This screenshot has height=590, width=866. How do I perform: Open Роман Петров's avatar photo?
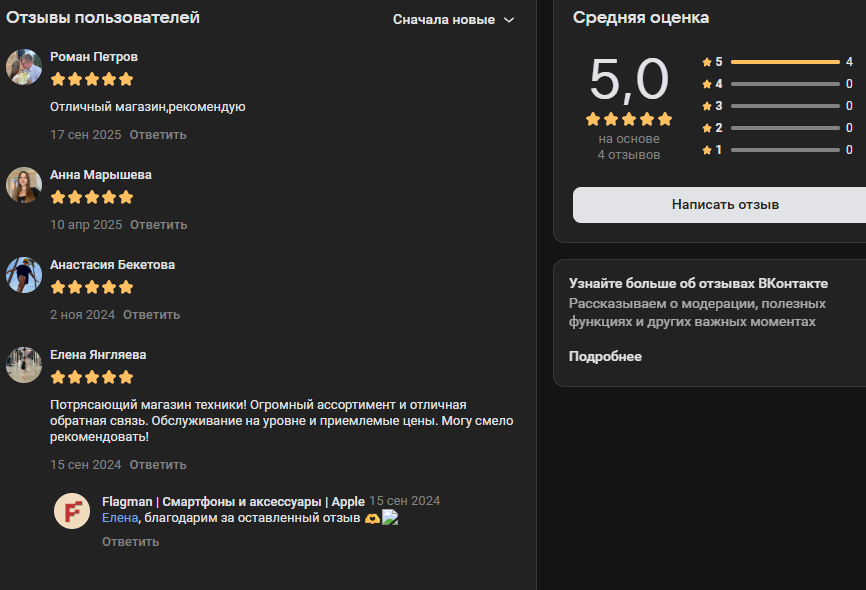click(x=24, y=67)
